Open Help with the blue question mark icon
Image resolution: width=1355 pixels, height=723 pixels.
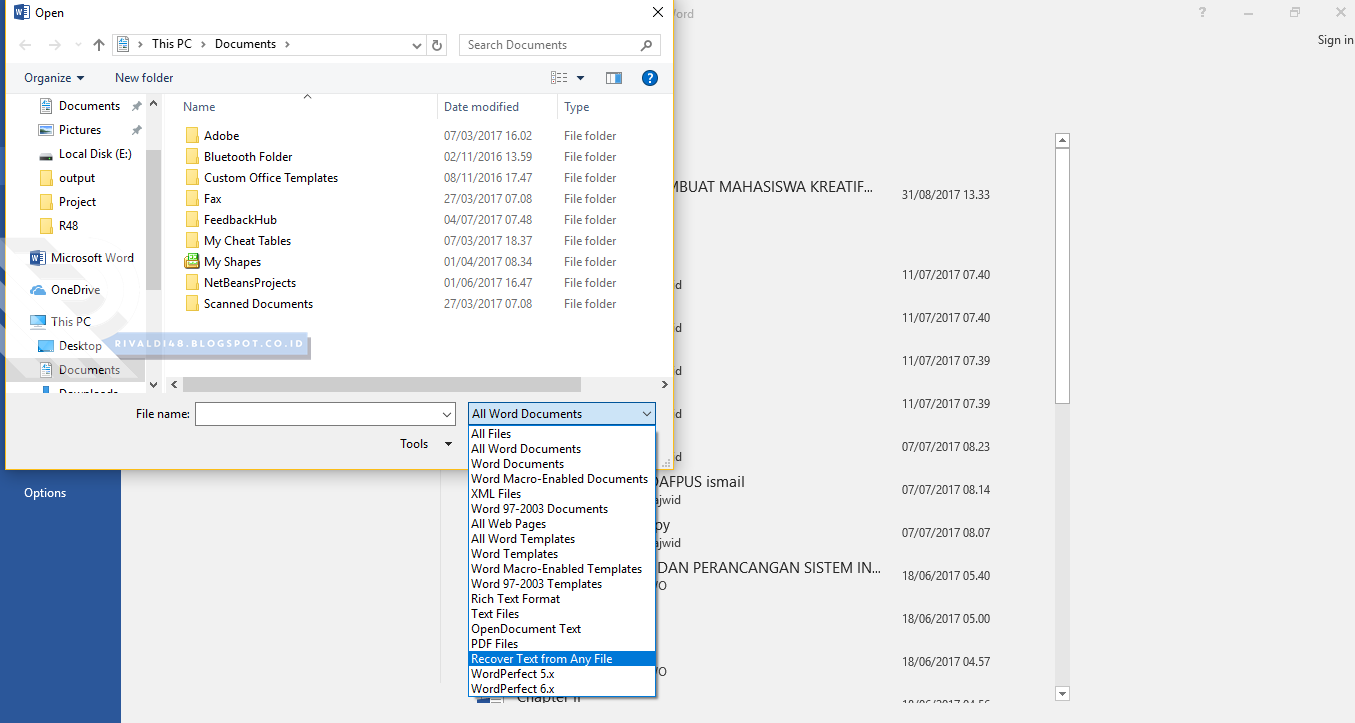click(650, 78)
